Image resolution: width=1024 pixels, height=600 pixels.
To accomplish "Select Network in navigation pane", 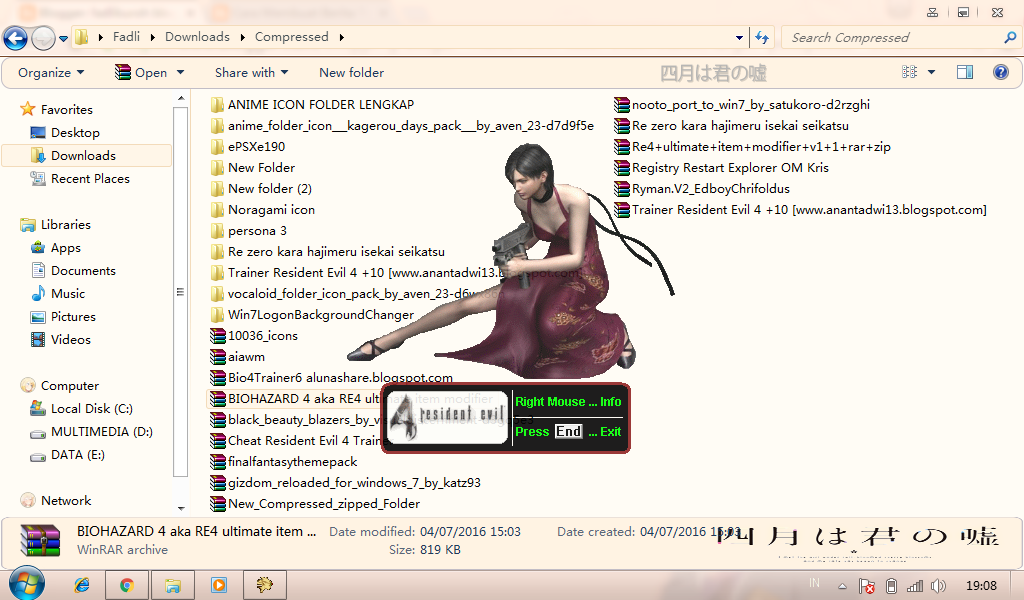I will point(56,501).
